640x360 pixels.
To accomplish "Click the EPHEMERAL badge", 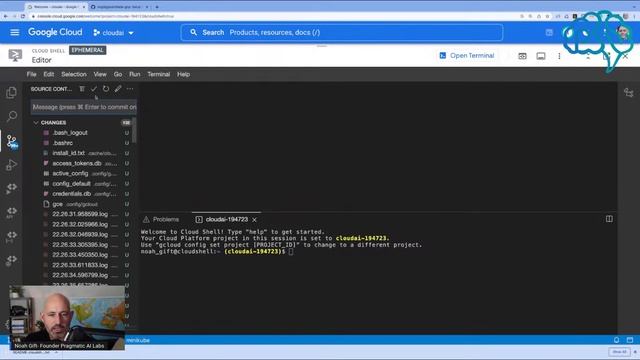I will [87, 50].
